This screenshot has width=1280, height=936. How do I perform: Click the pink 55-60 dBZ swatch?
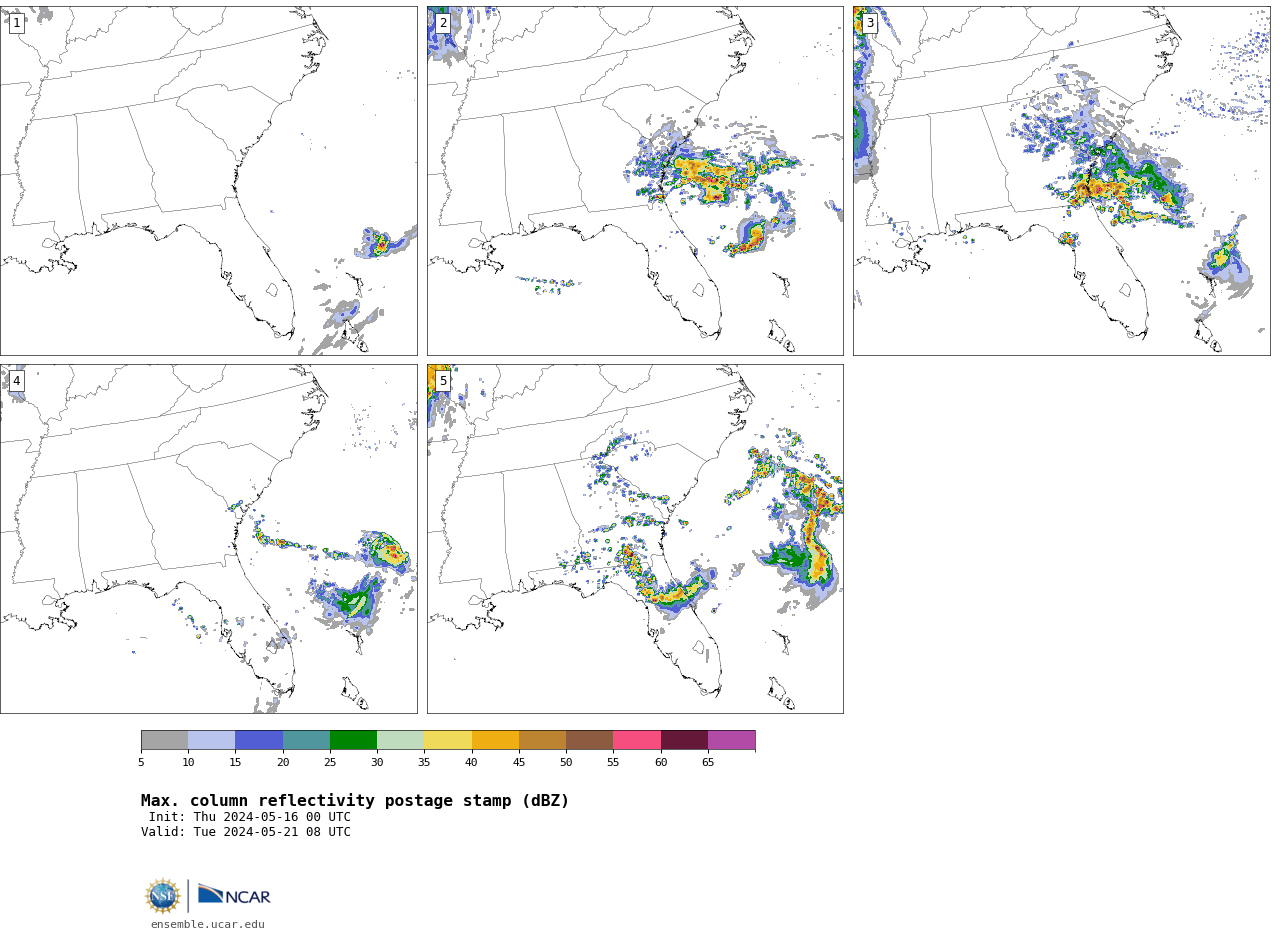(637, 740)
